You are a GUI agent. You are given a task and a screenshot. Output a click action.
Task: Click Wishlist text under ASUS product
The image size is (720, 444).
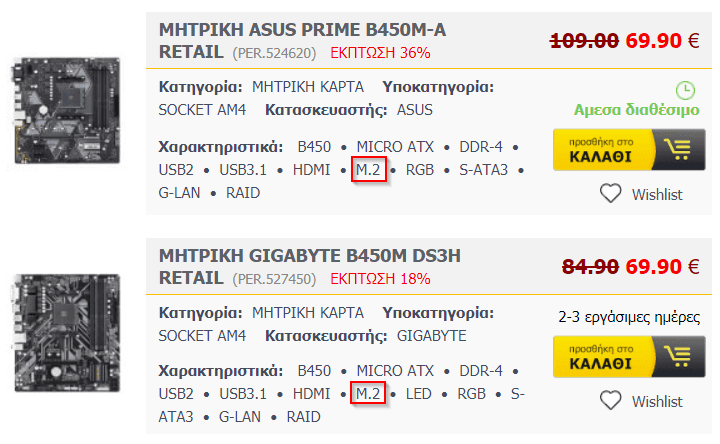point(657,195)
